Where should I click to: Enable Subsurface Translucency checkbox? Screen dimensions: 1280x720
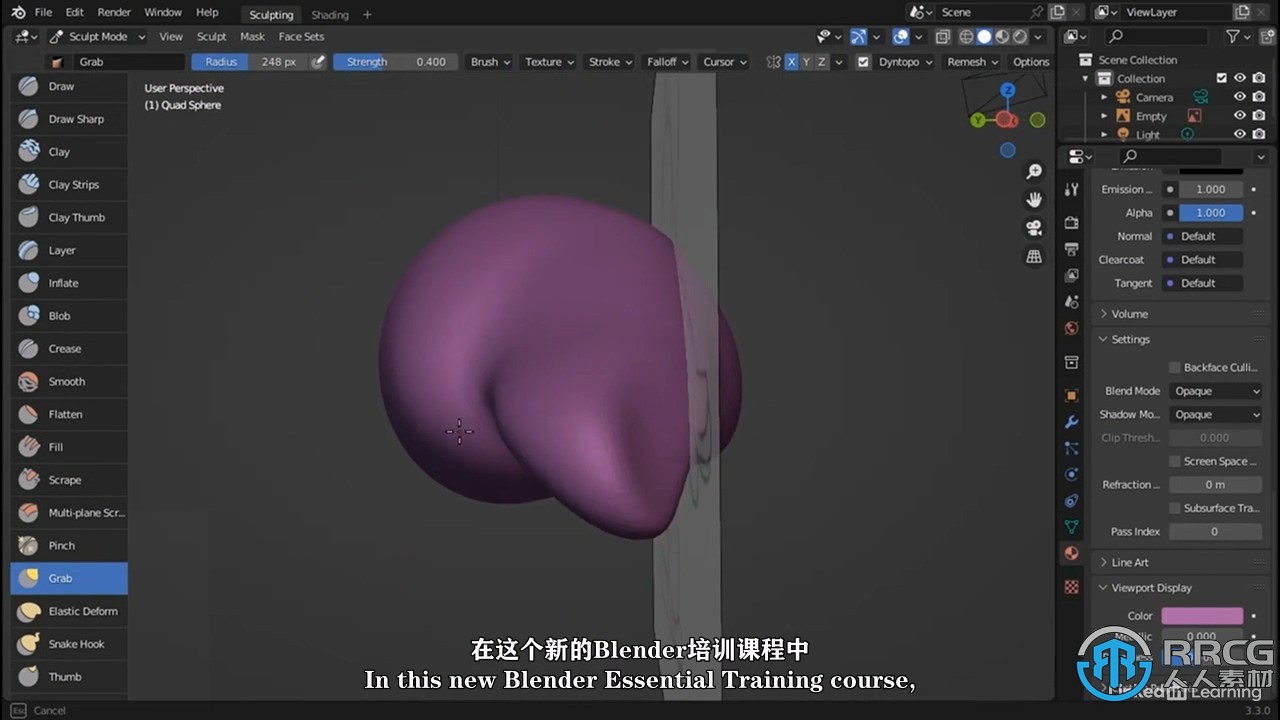click(x=1175, y=508)
